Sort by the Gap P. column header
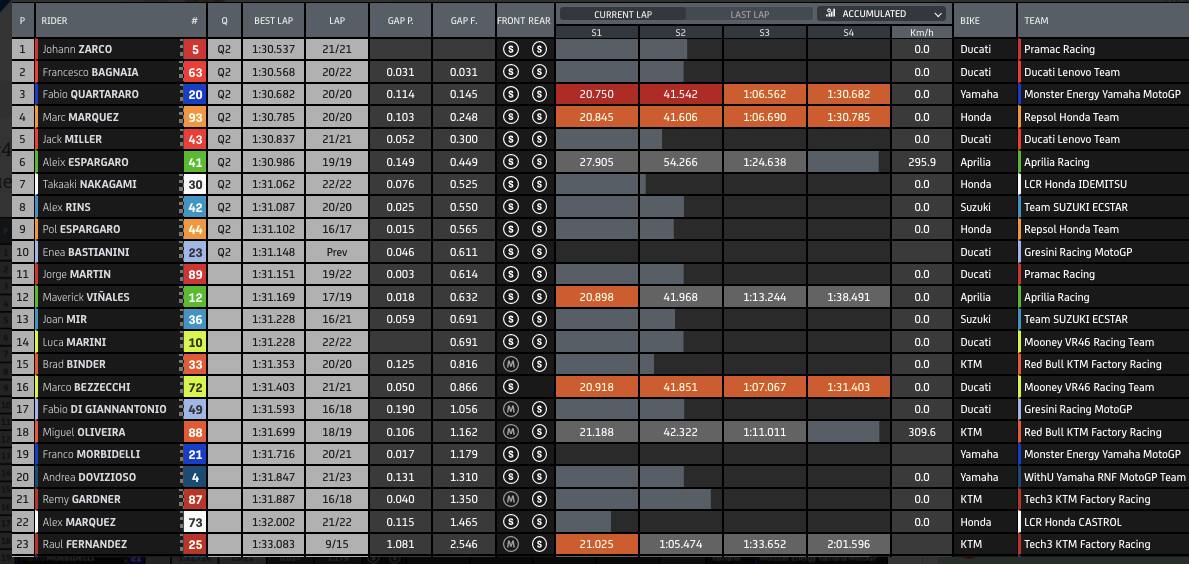 pos(400,20)
